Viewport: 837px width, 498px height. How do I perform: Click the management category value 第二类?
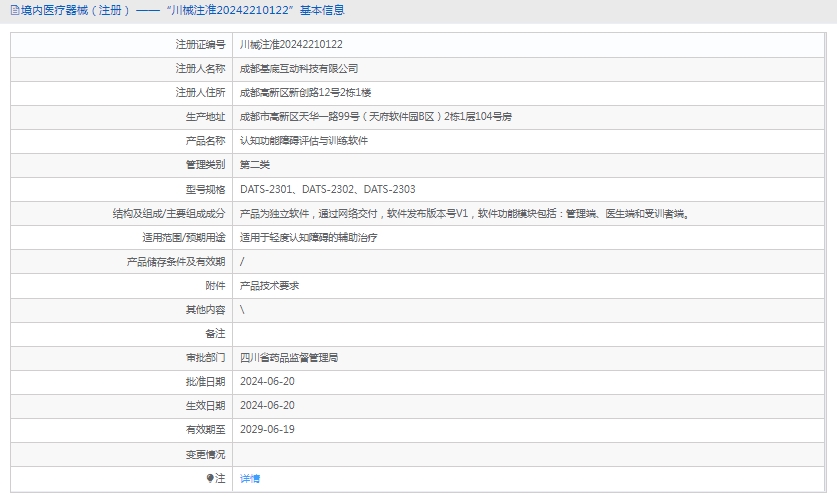255,165
